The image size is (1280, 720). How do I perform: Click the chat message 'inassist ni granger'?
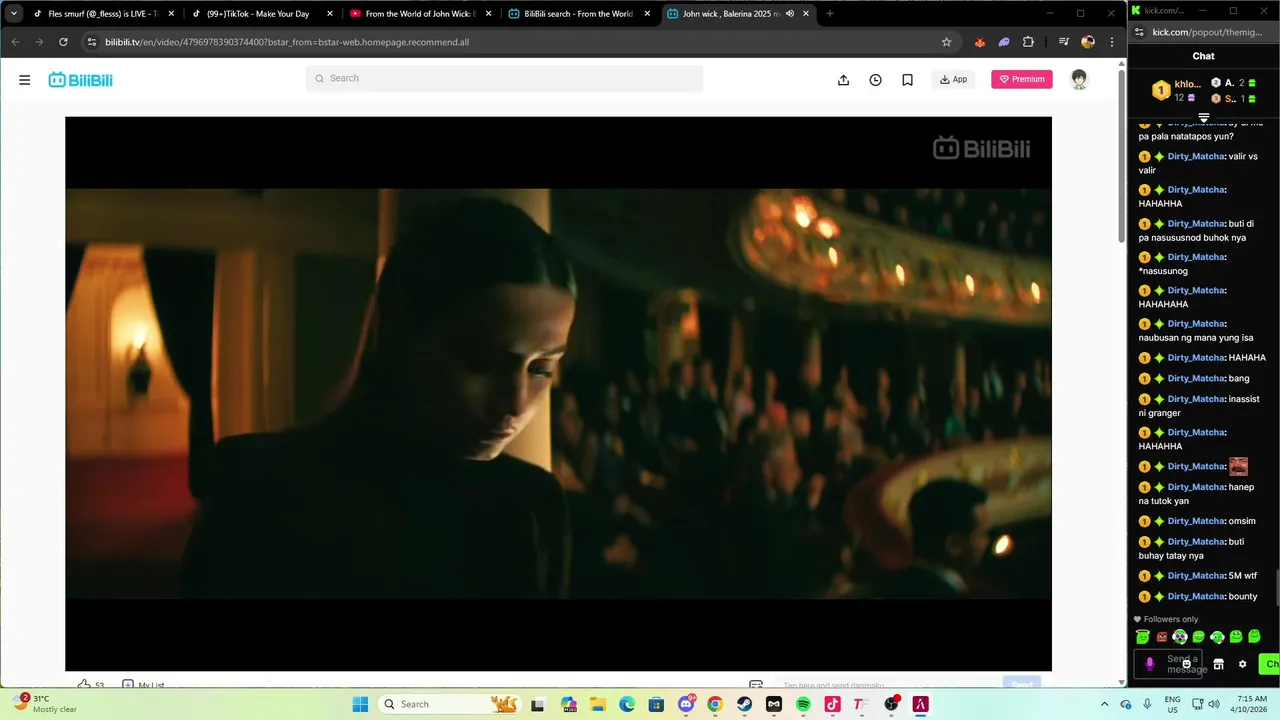(1199, 406)
